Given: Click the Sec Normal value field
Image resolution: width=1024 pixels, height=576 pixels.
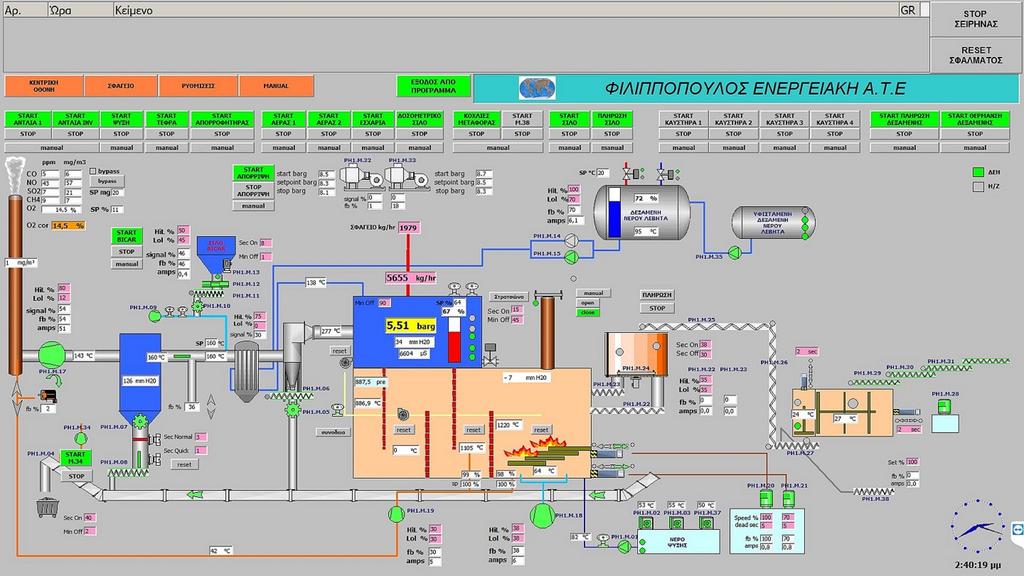Looking at the screenshot, I should point(200,437).
